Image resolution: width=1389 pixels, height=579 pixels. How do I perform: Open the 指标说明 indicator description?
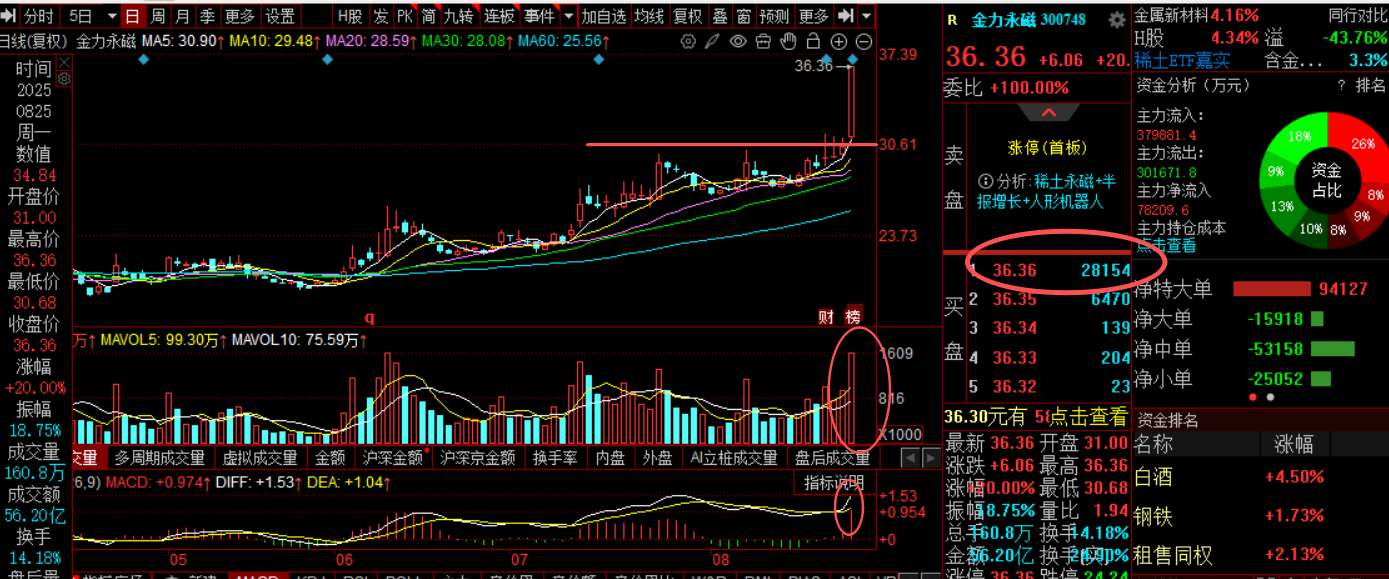[x=834, y=483]
